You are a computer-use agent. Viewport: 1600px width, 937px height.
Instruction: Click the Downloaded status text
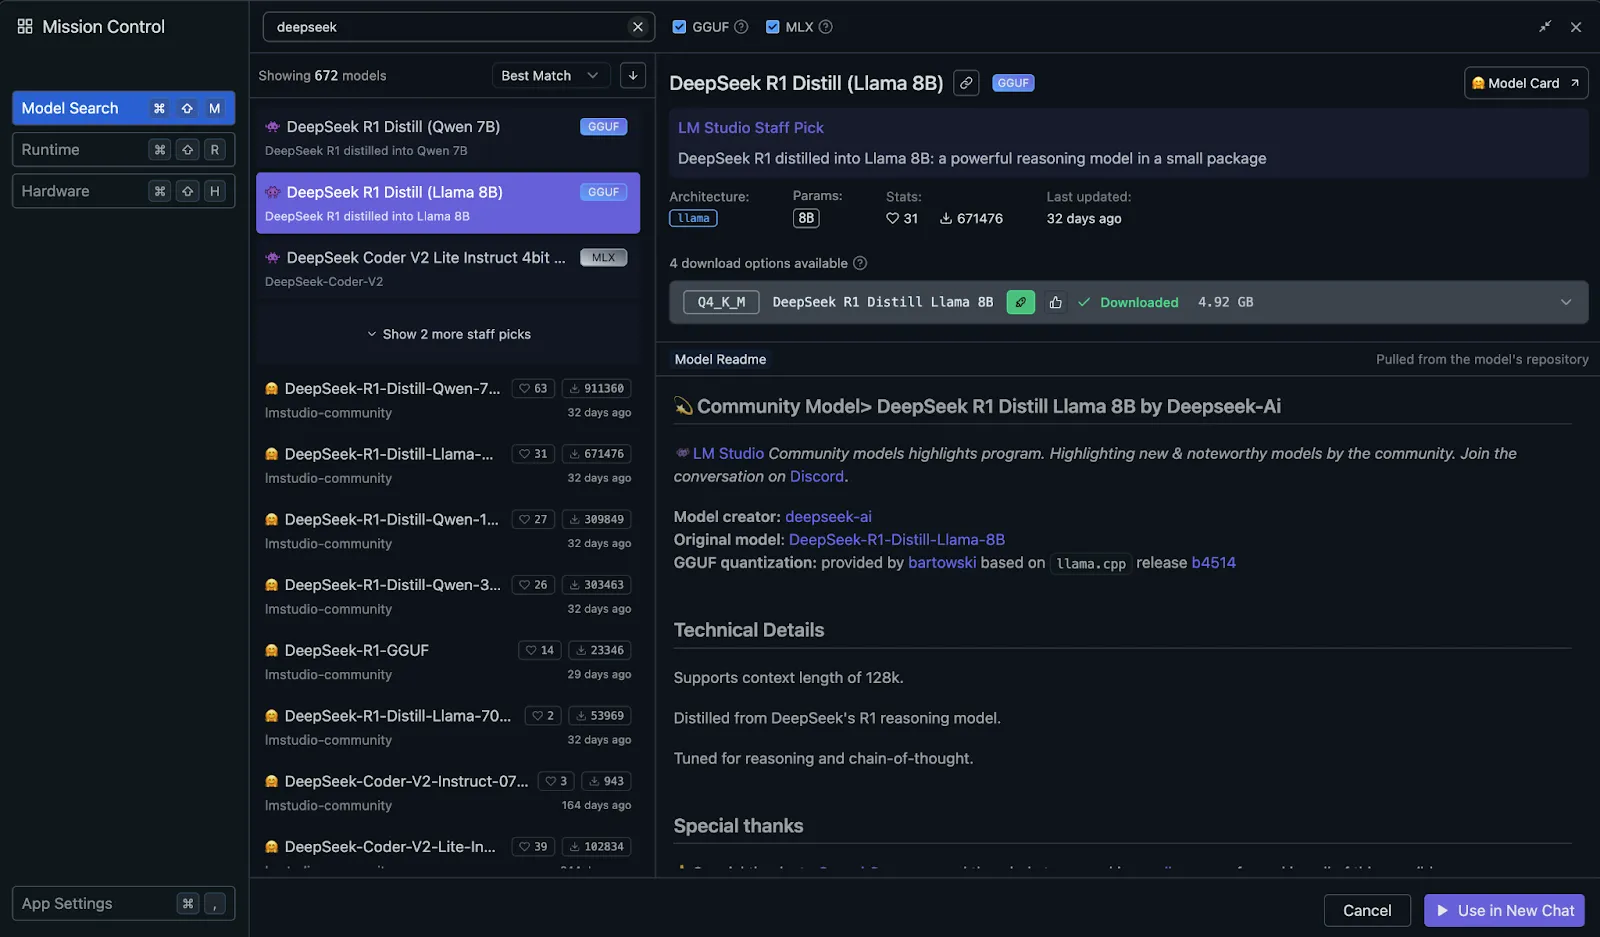coord(1139,302)
